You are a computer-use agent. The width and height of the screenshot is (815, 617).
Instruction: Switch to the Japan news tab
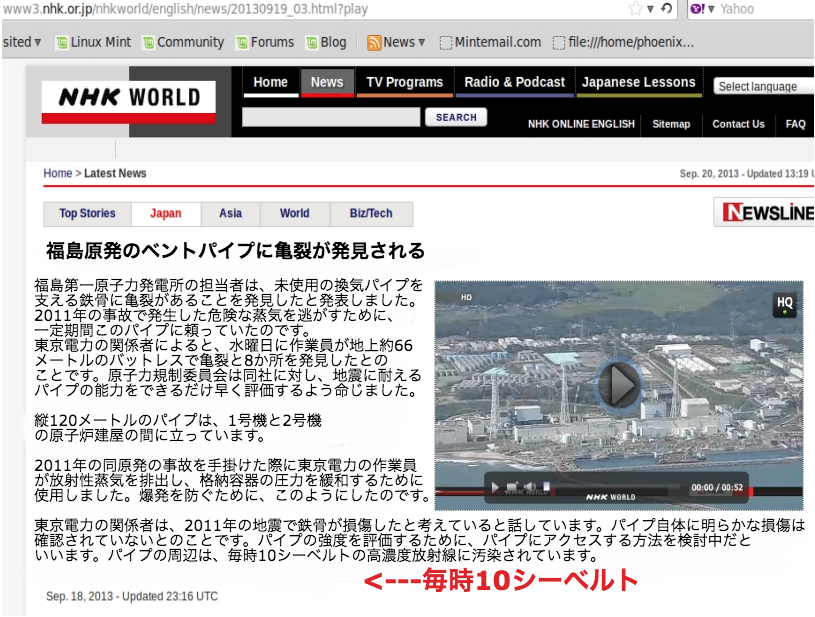pyautogui.click(x=166, y=214)
